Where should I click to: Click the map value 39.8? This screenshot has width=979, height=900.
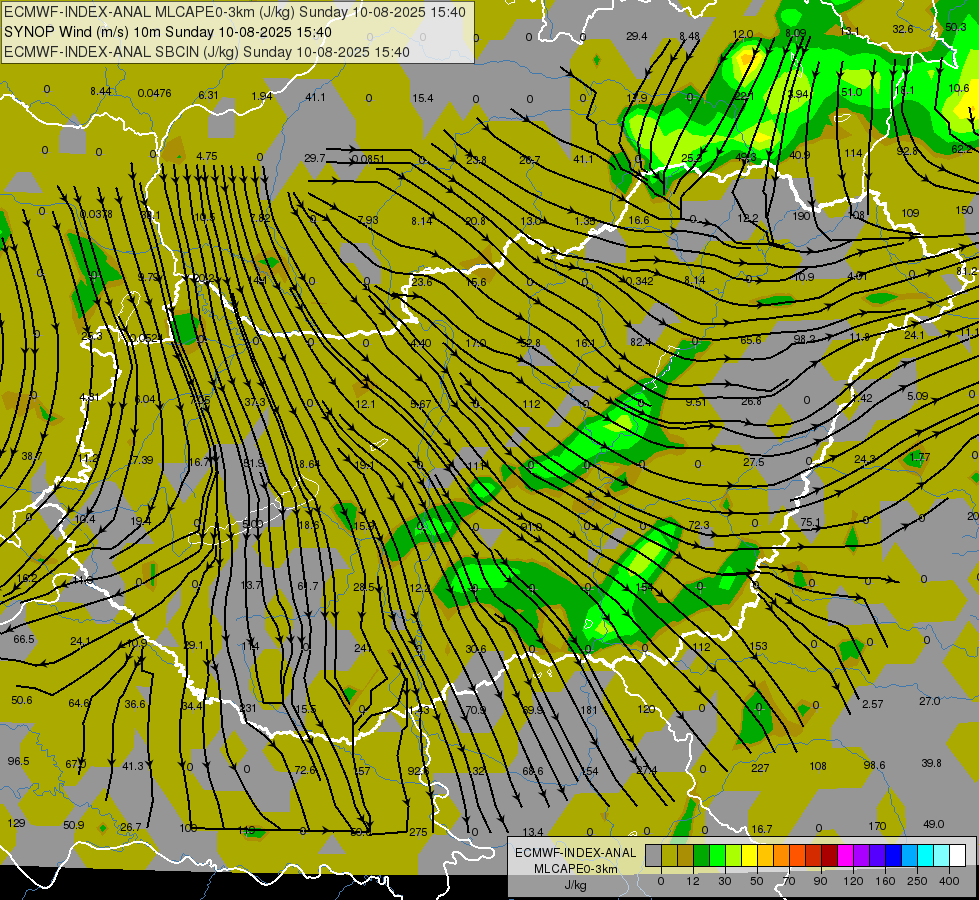(x=931, y=763)
